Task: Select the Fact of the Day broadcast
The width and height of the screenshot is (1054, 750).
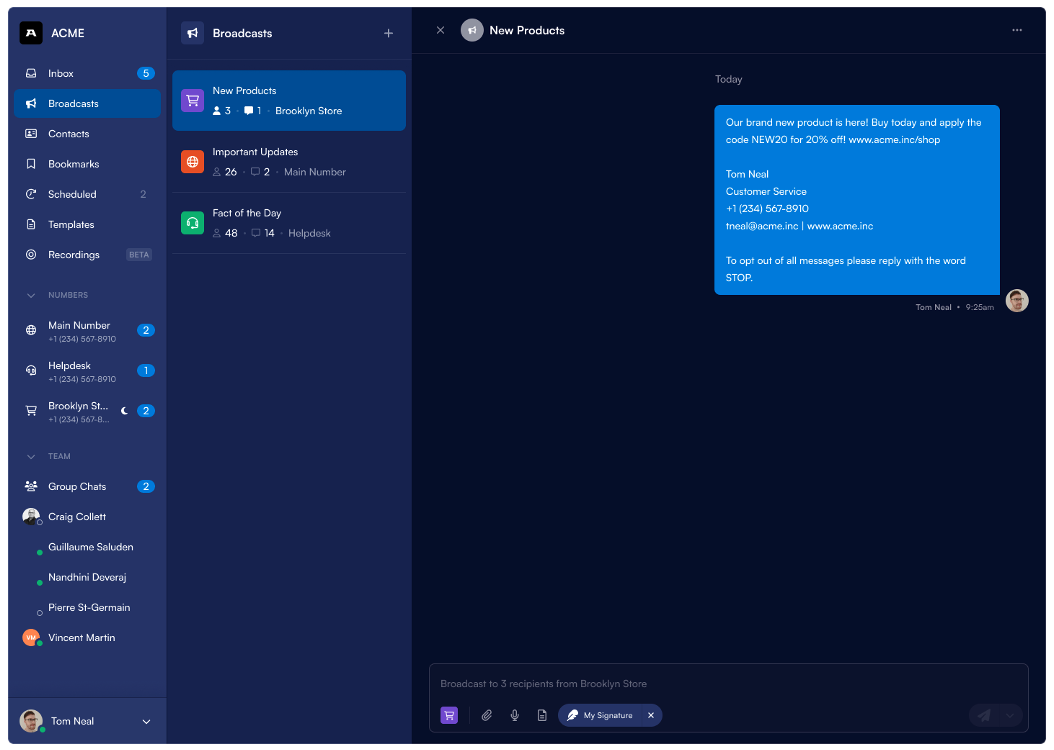Action: point(289,223)
